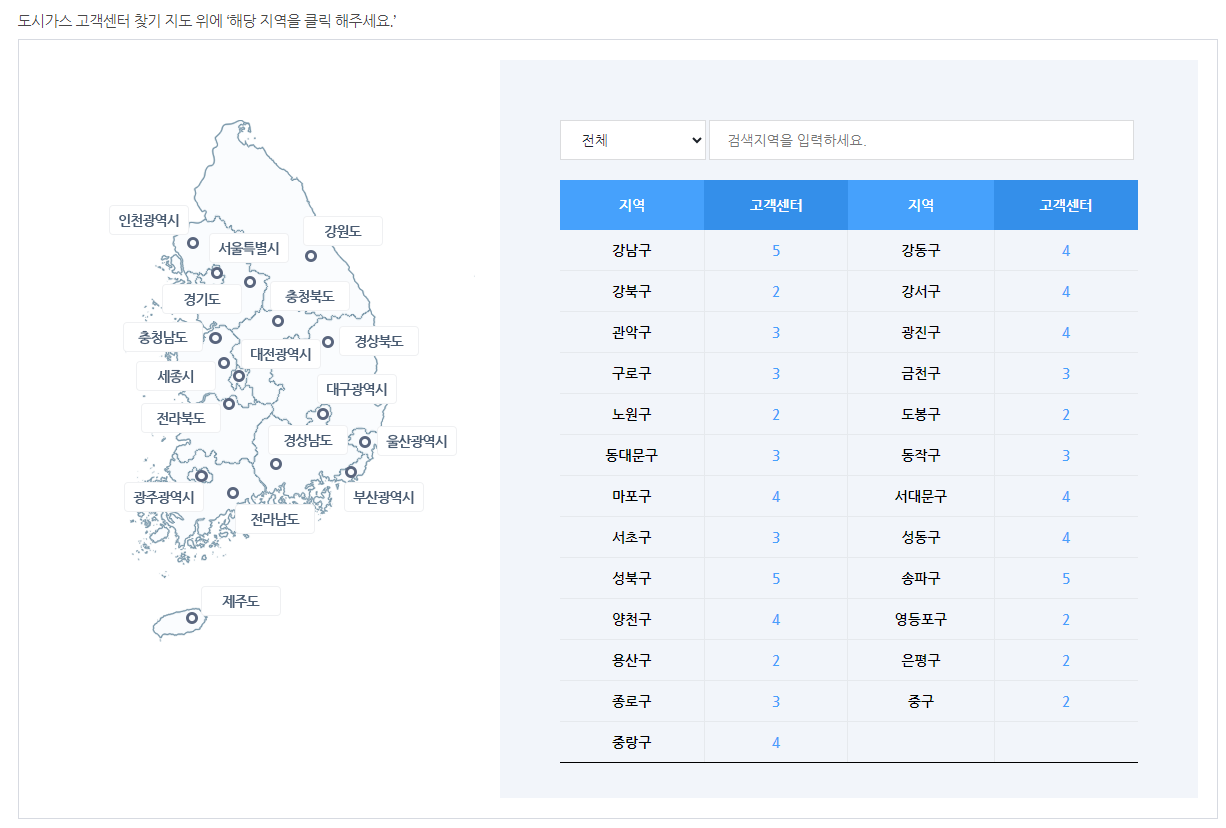Click 성동구 customer center count
The height and width of the screenshot is (828, 1226).
pyautogui.click(x=1066, y=537)
